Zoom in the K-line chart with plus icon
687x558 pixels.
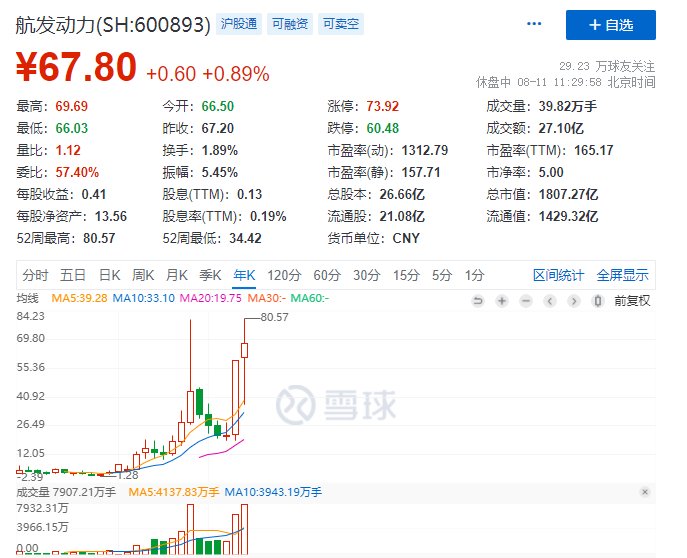click(x=502, y=301)
